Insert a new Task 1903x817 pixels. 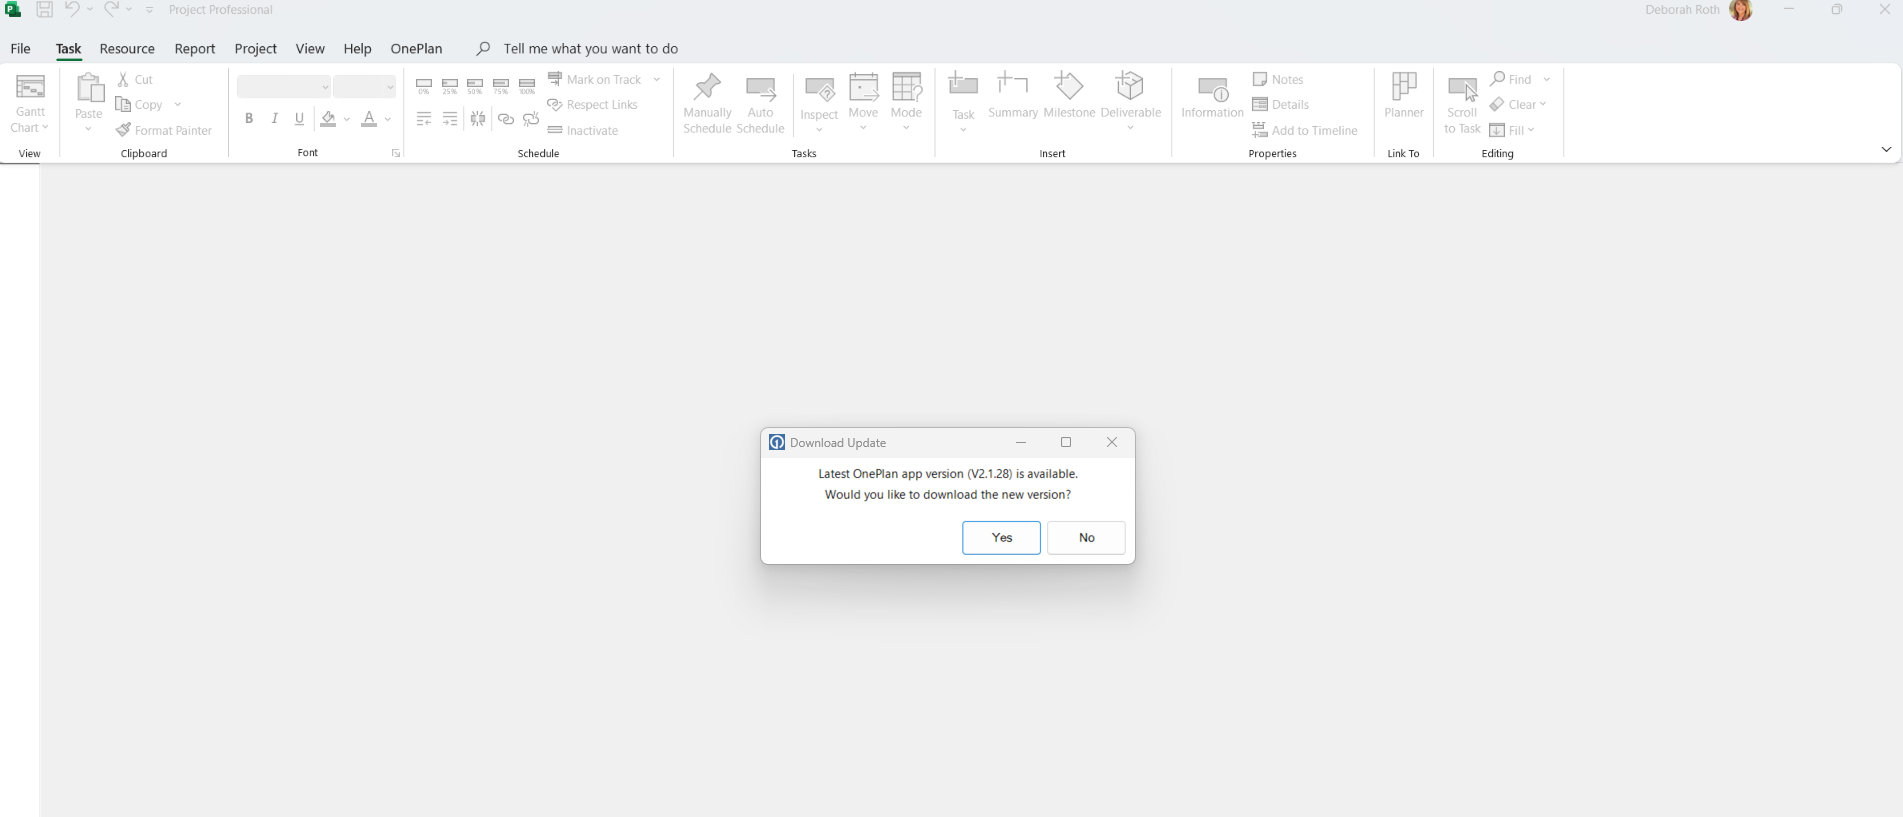963,102
